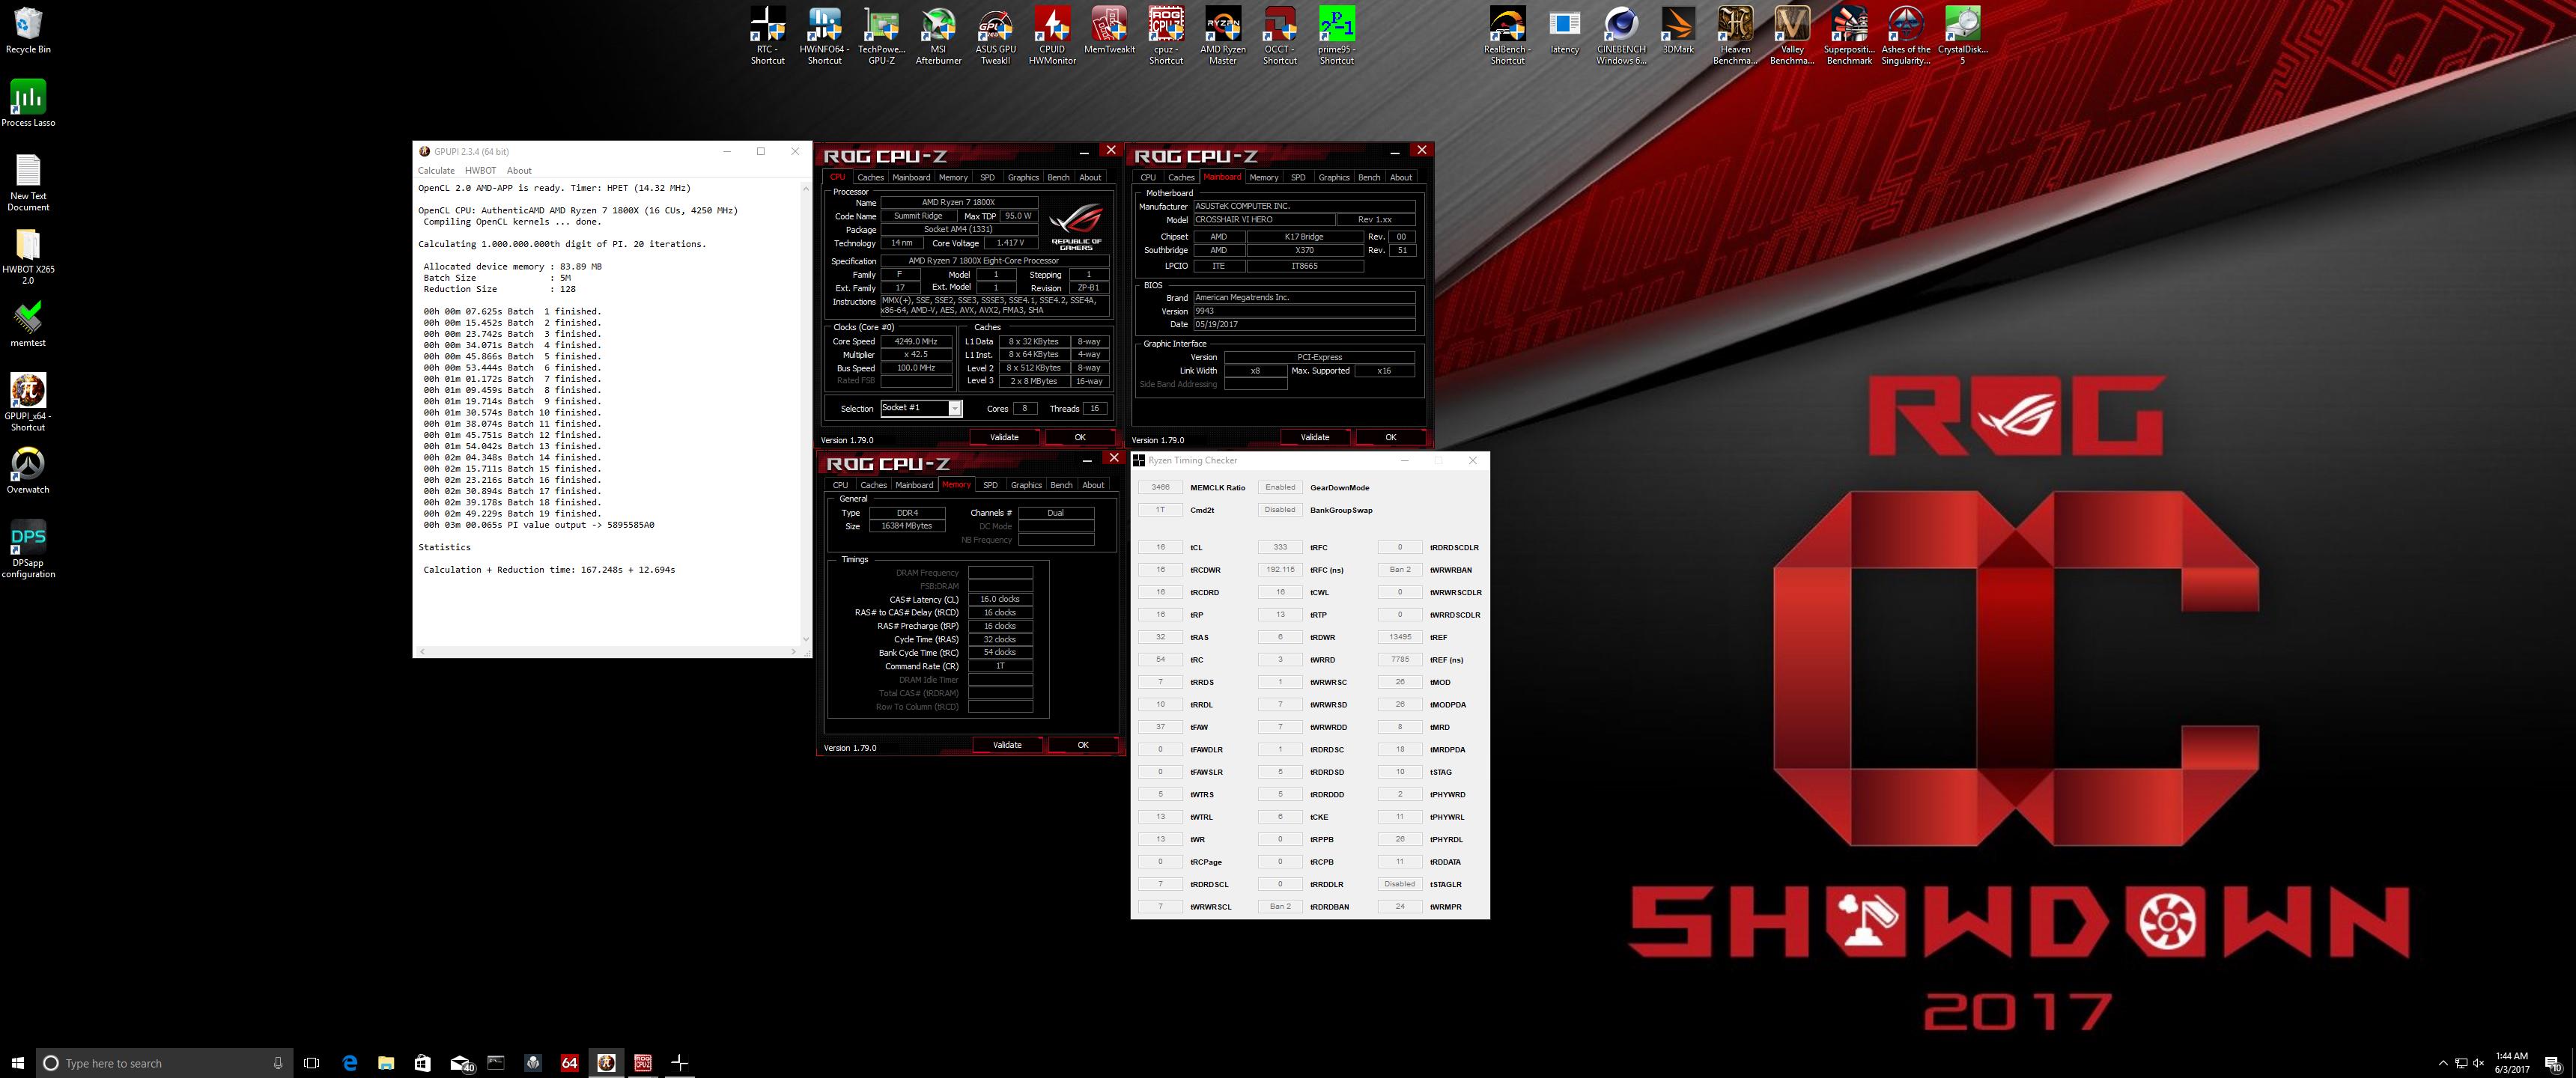The image size is (2576, 1078).
Task: Click OK in the Mainboard CPU-Z window
Action: 1390,437
